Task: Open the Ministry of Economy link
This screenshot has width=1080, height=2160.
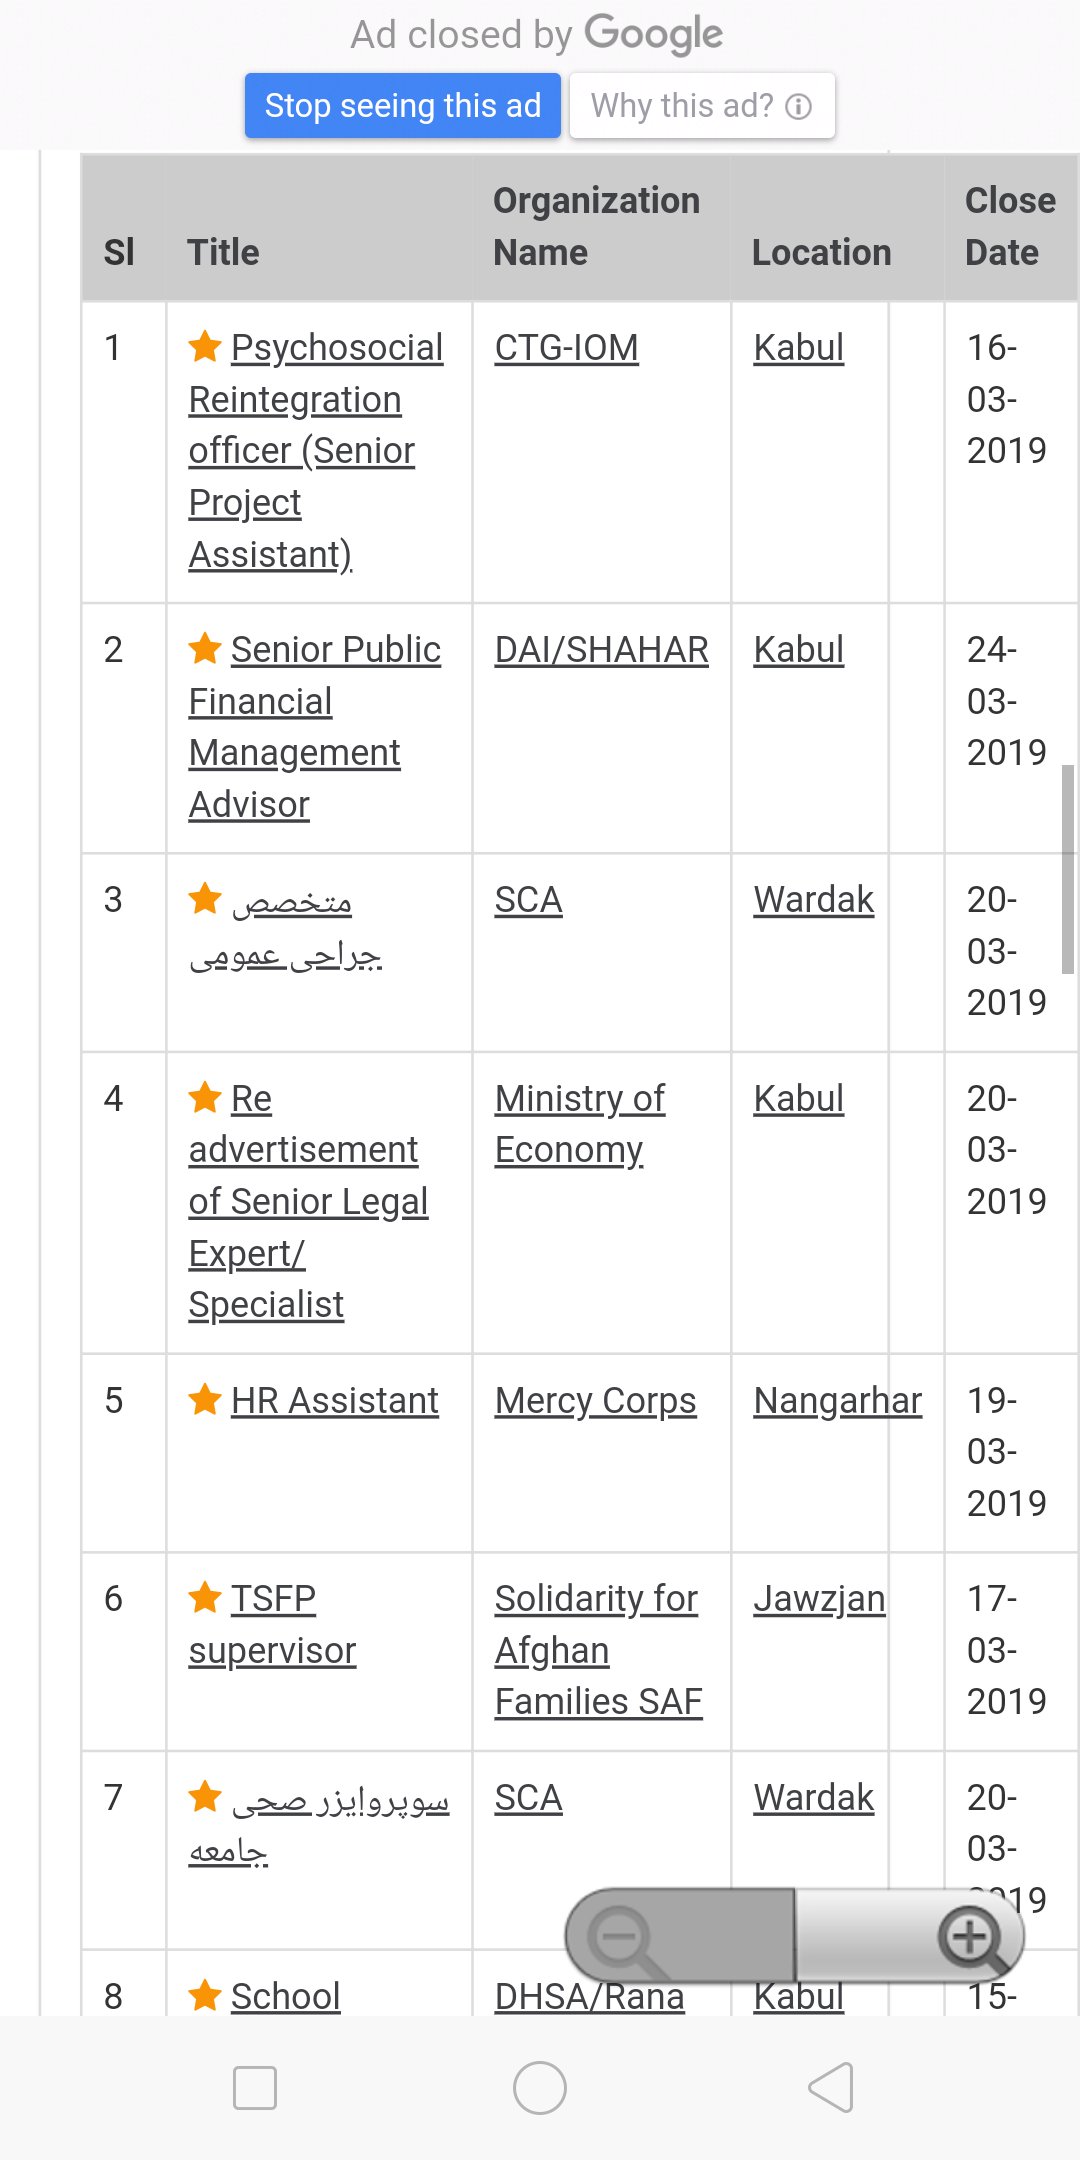Action: tap(578, 1123)
